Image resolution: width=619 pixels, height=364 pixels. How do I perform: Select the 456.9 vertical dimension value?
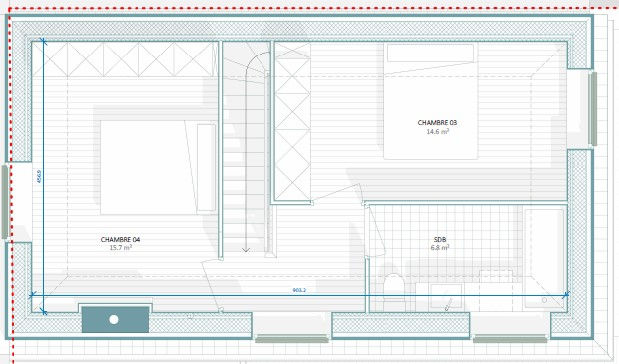(x=39, y=176)
